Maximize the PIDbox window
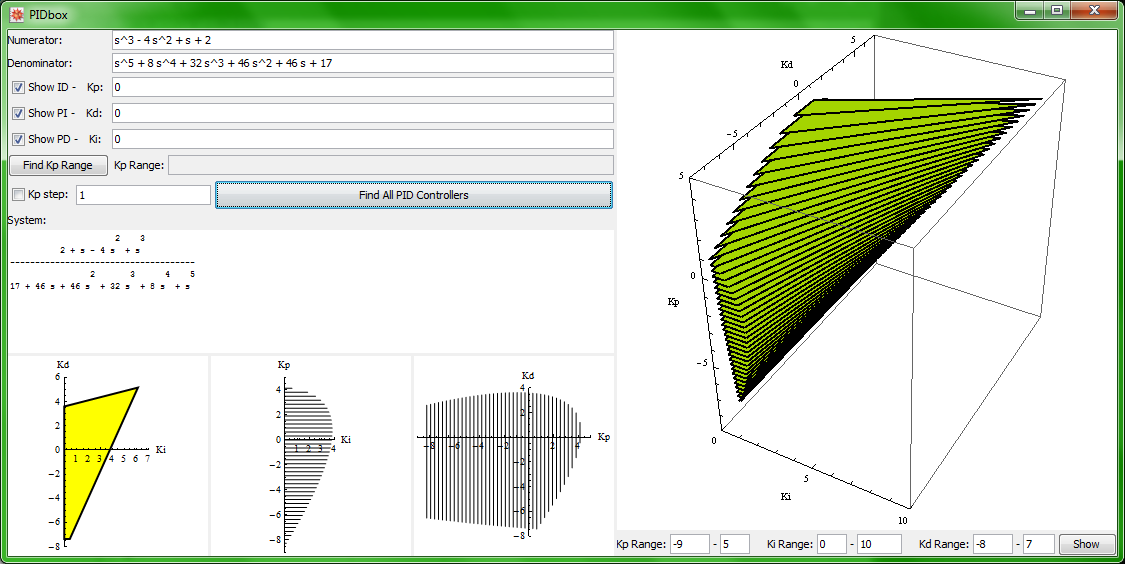The height and width of the screenshot is (564, 1125). [x=1056, y=11]
